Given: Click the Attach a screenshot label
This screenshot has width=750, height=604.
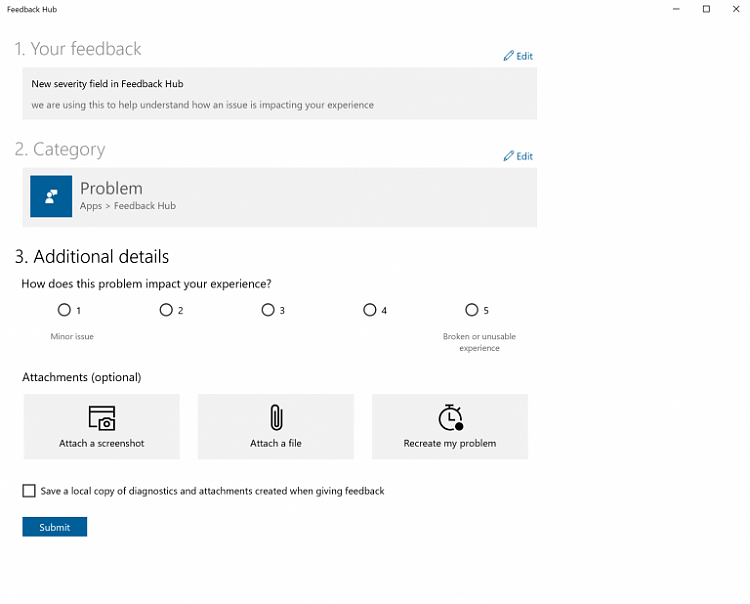Looking at the screenshot, I should pyautogui.click(x=101, y=443).
